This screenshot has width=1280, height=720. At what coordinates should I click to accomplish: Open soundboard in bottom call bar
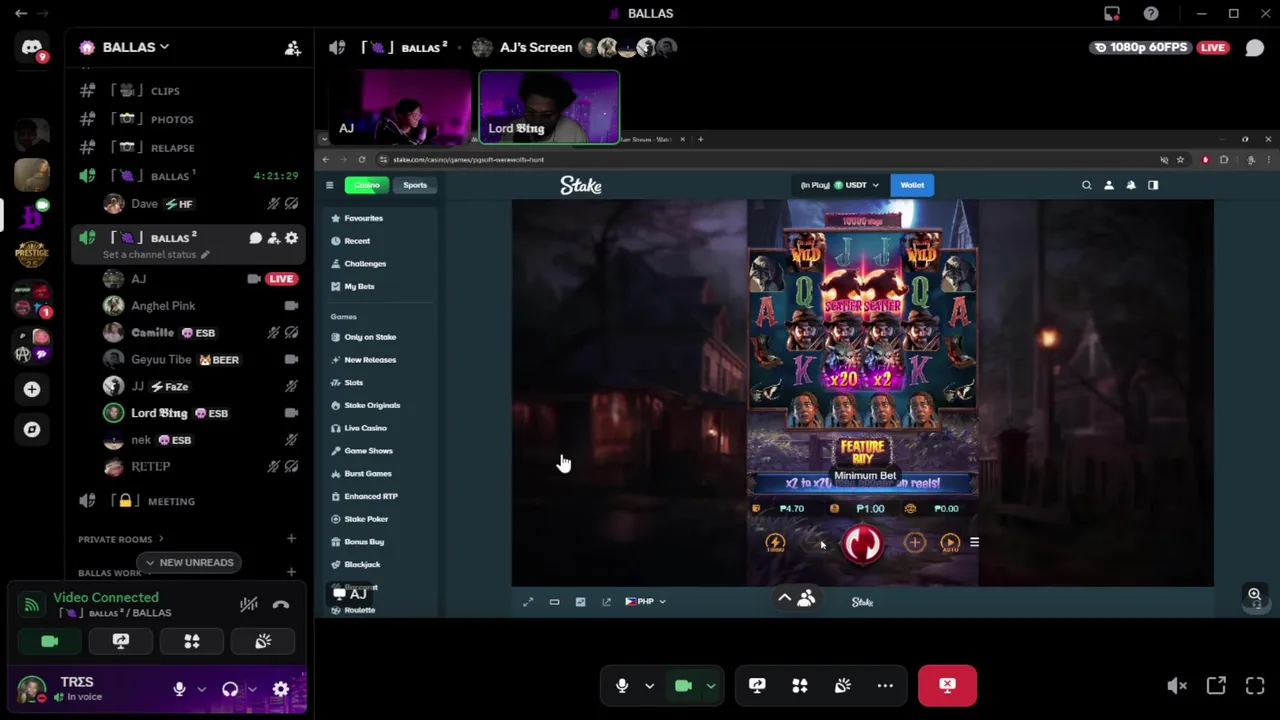point(843,686)
